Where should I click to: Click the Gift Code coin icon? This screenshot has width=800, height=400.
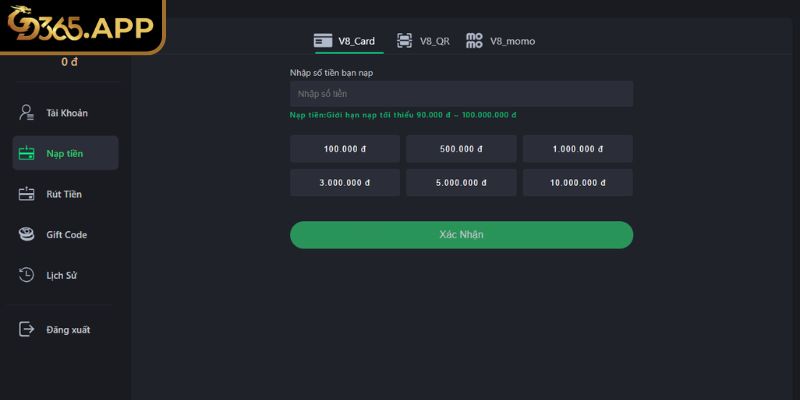27,234
